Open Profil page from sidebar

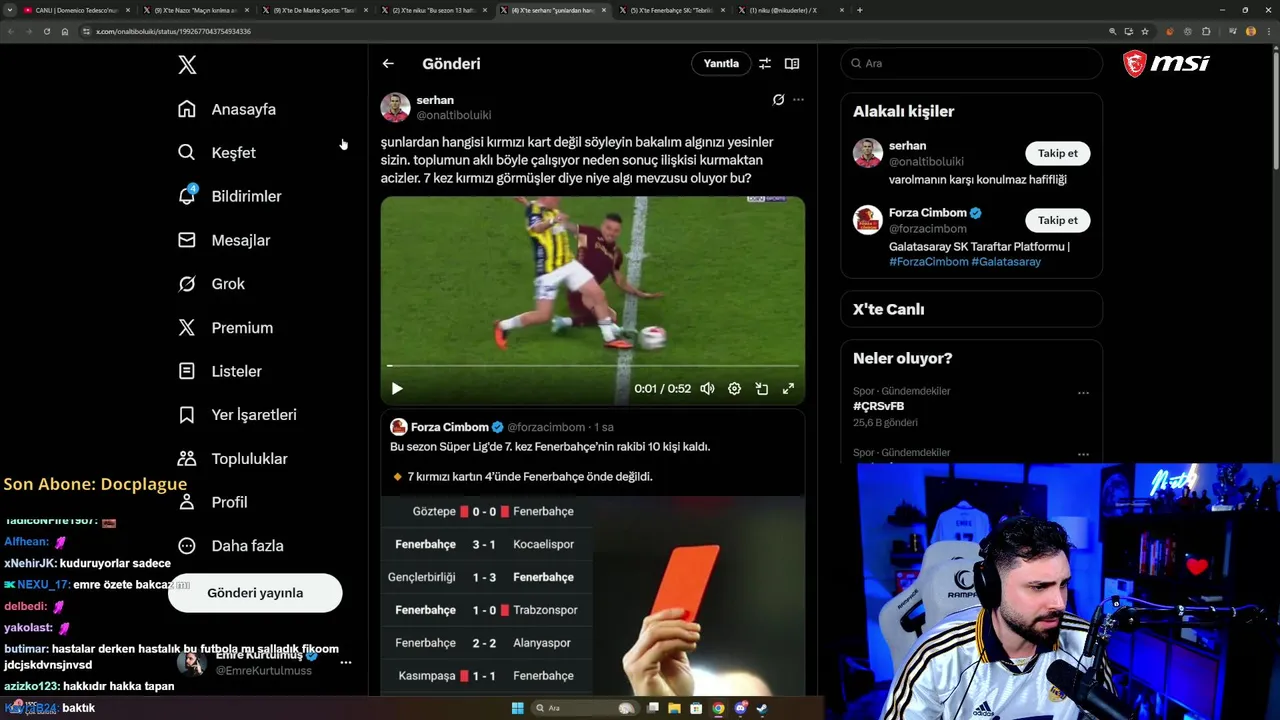click(x=212, y=502)
